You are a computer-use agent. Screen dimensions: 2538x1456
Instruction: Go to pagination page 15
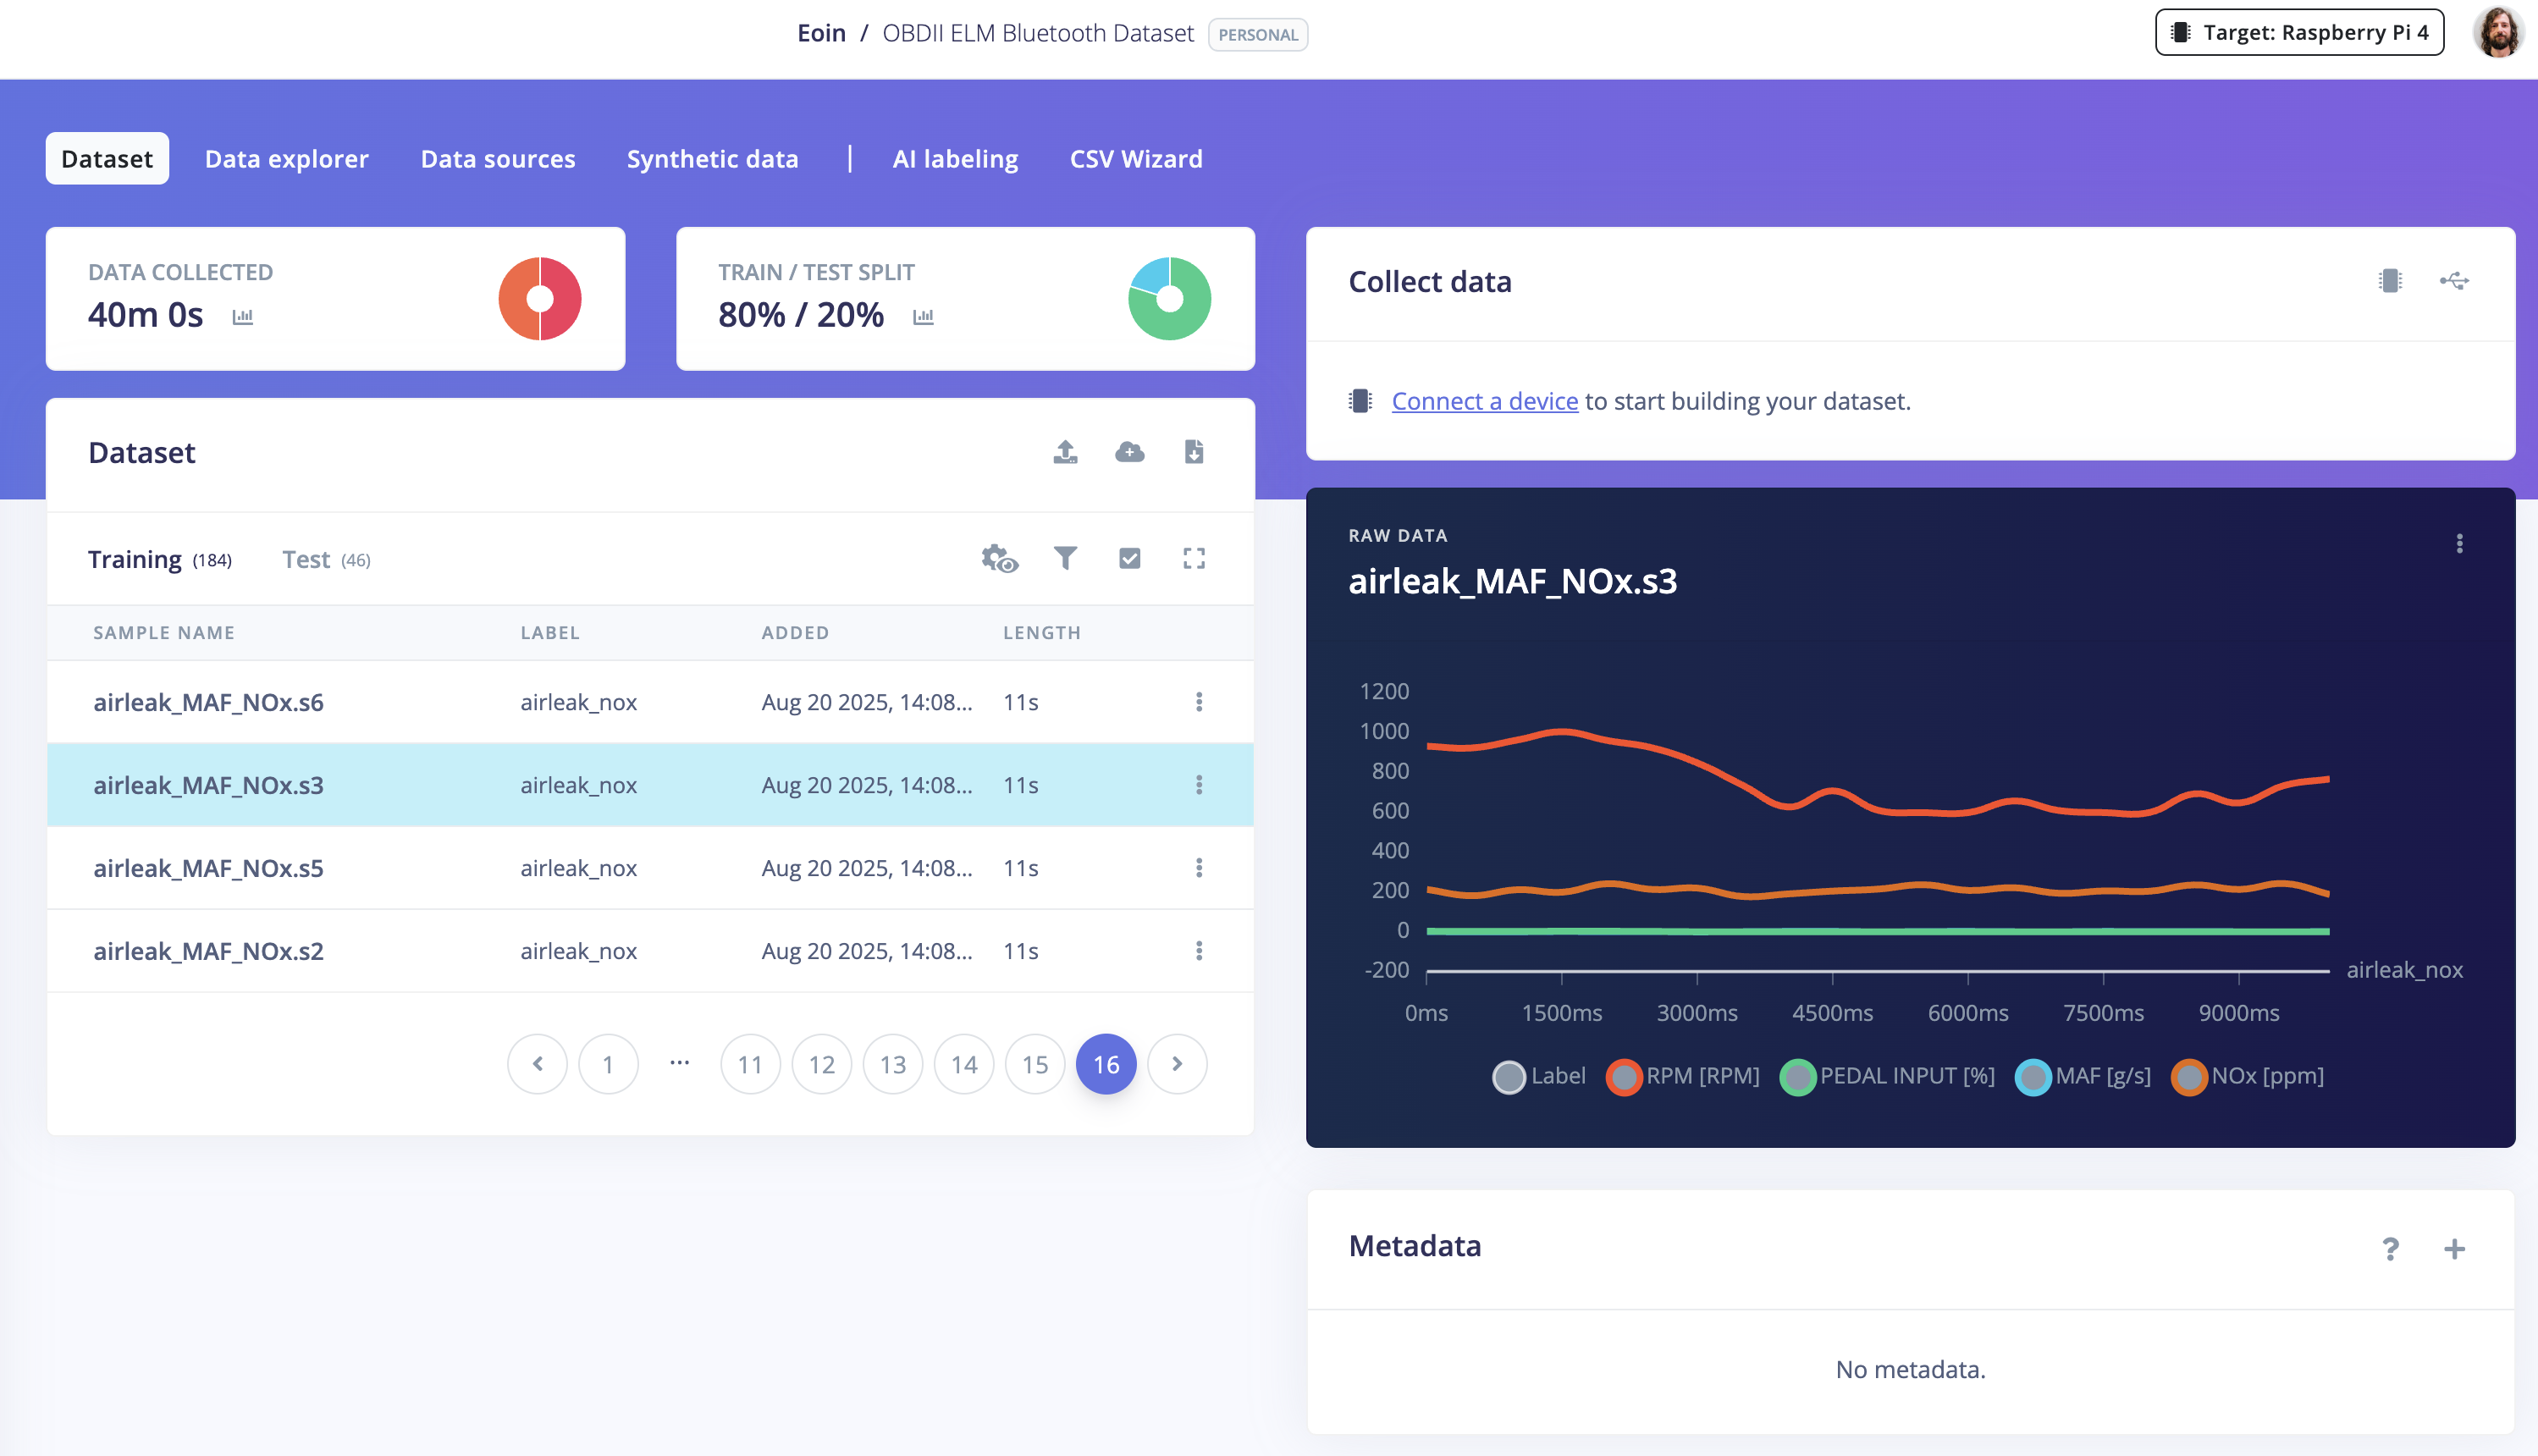point(1034,1064)
